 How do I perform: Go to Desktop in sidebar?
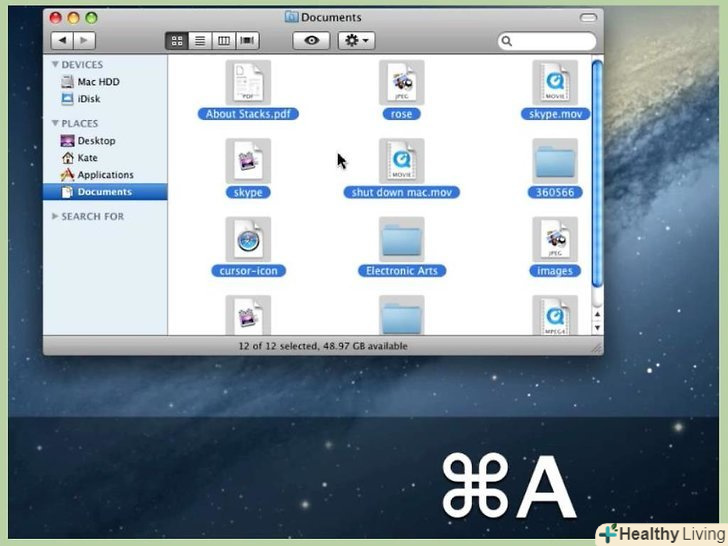pyautogui.click(x=96, y=141)
